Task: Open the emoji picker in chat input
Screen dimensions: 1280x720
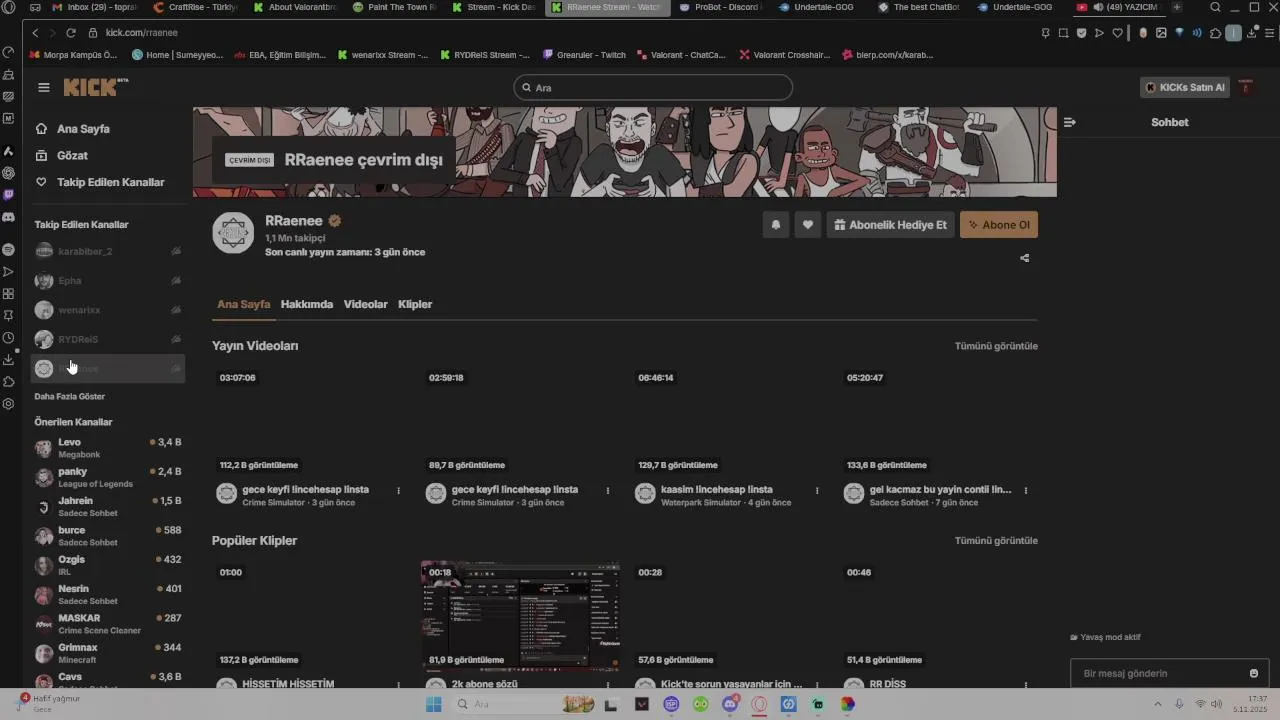Action: (x=1254, y=674)
